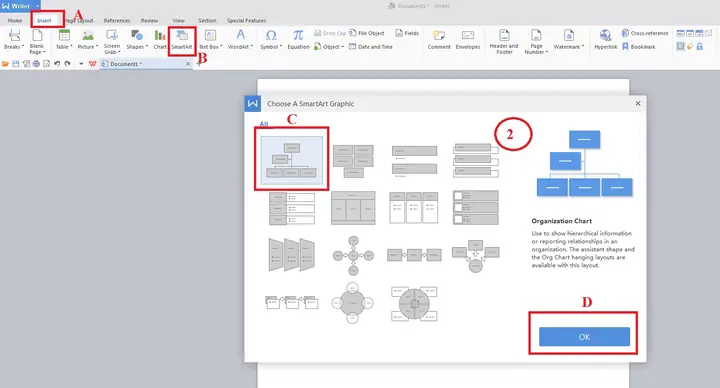Select the three-step arrow process SmartArt layout
This screenshot has width=720, height=388.
pyautogui.click(x=414, y=255)
